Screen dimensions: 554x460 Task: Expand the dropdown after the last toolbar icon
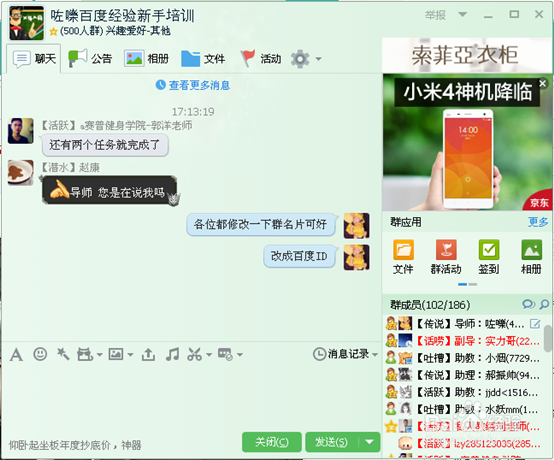(240, 354)
